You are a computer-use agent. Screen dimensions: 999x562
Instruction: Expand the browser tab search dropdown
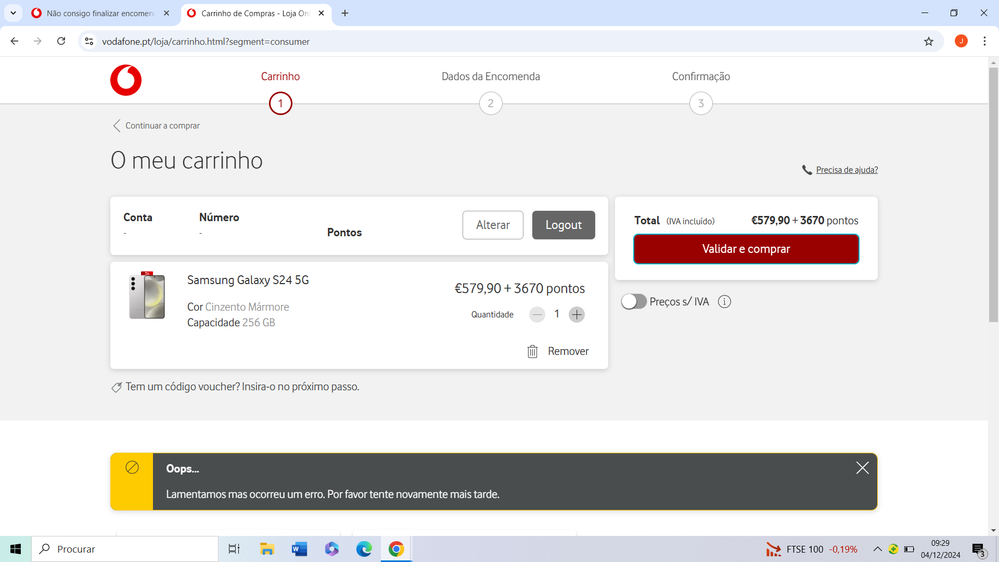(x=13, y=13)
